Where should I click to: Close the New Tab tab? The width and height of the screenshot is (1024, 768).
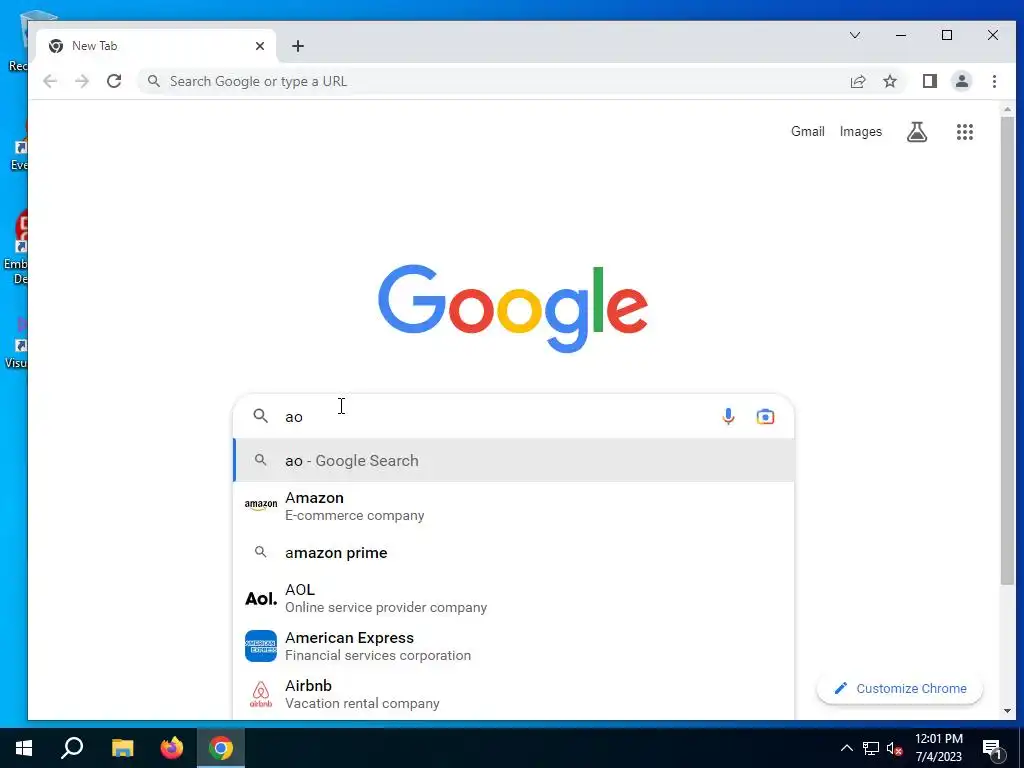coord(260,46)
